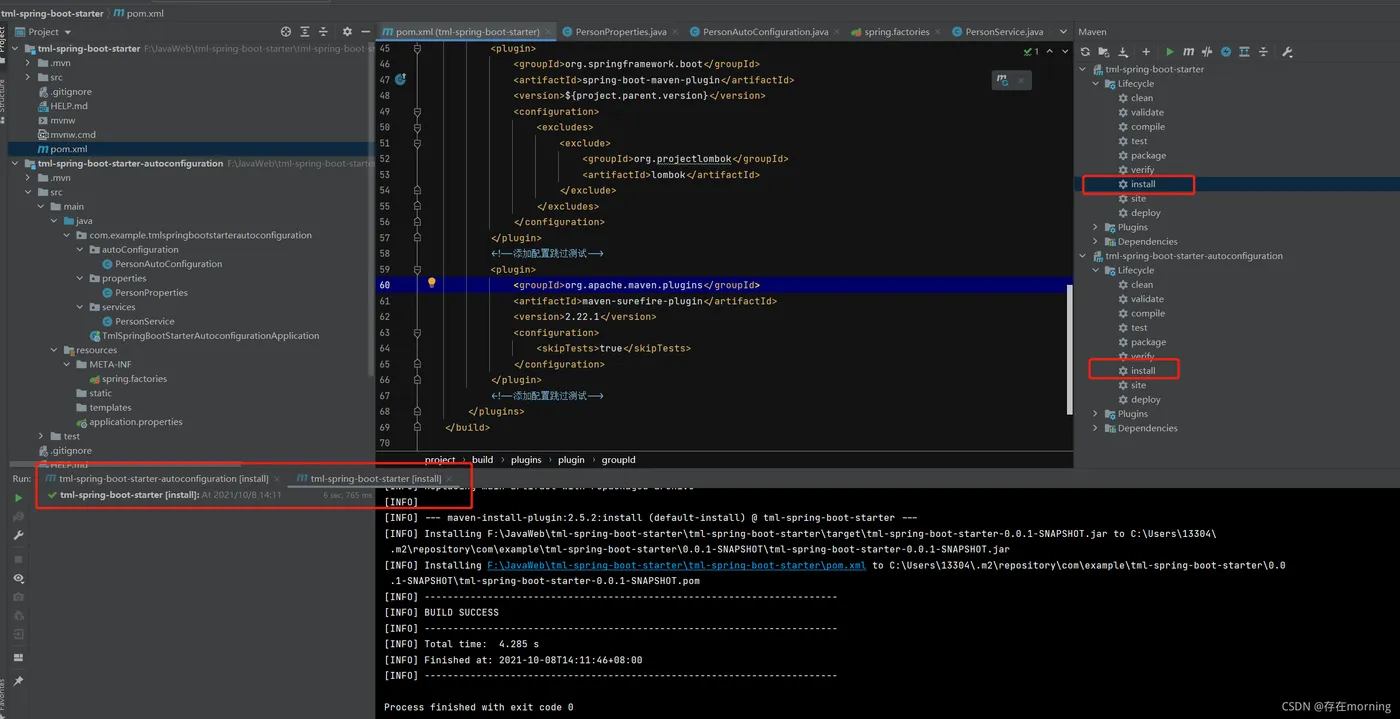Viewport: 1400px width, 719px height.
Task: Click 'plugins' breadcrumb in editor
Action: 526,460
